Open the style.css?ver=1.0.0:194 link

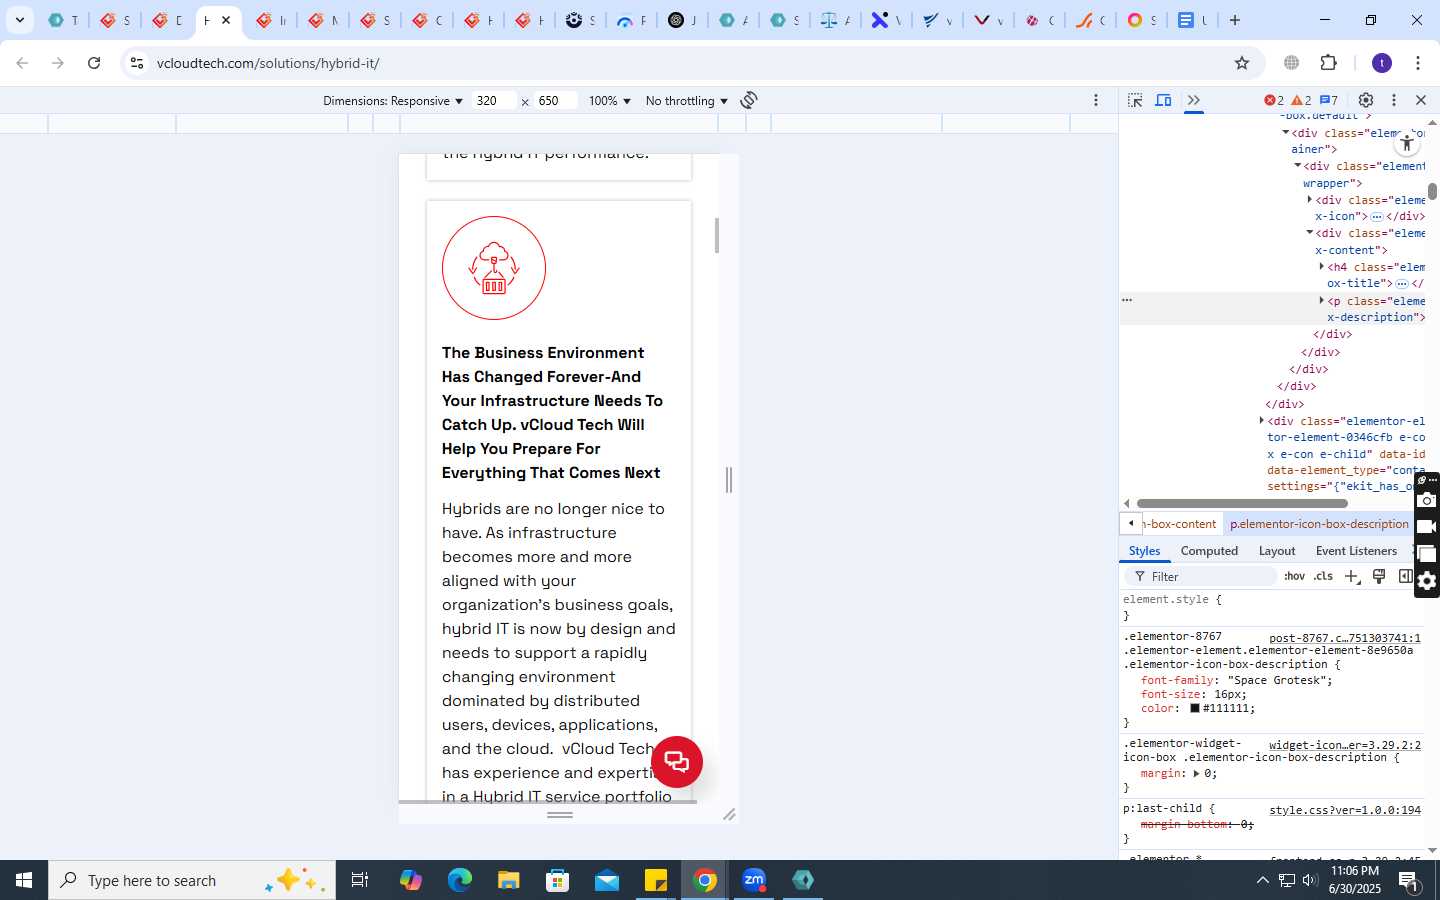[1345, 810]
